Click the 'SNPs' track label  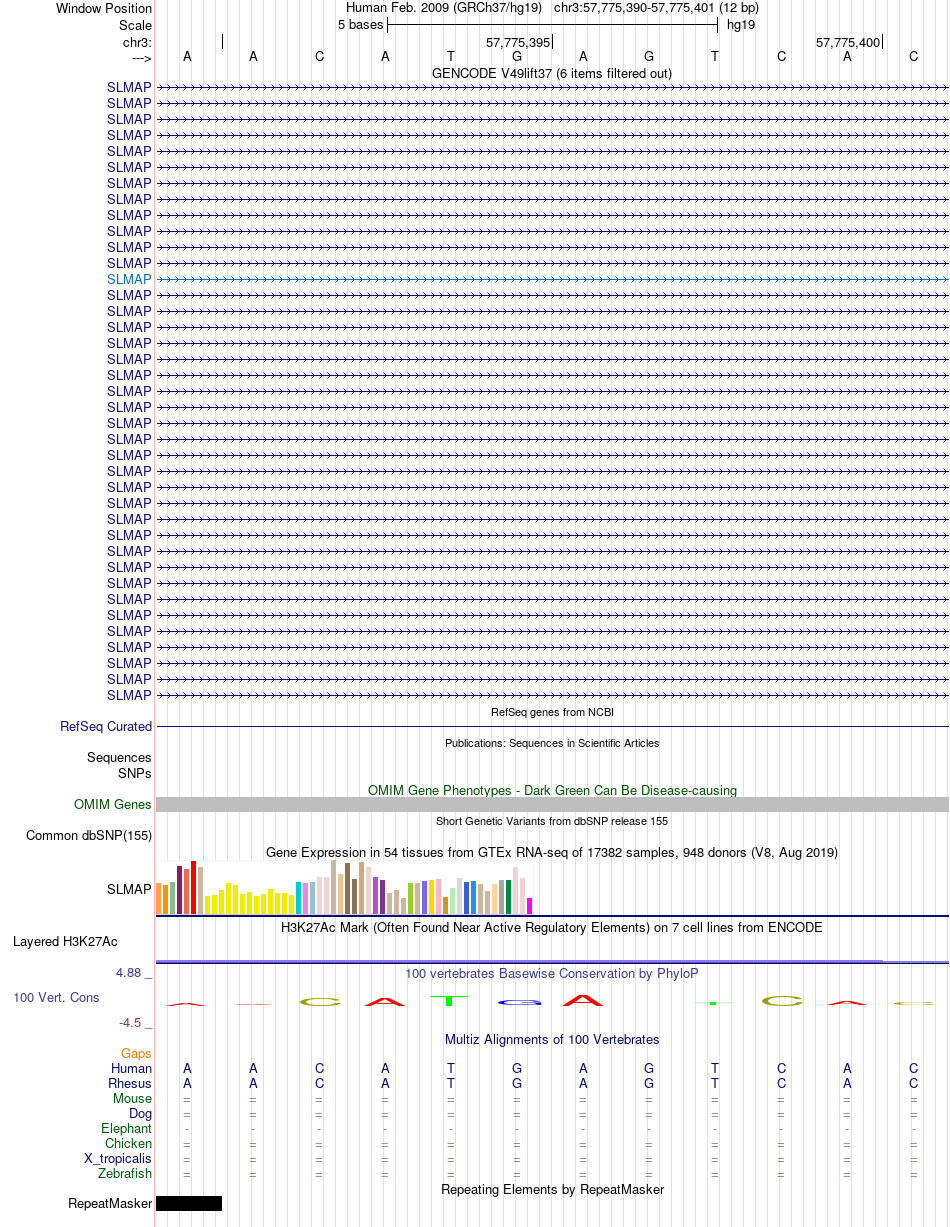(135, 773)
